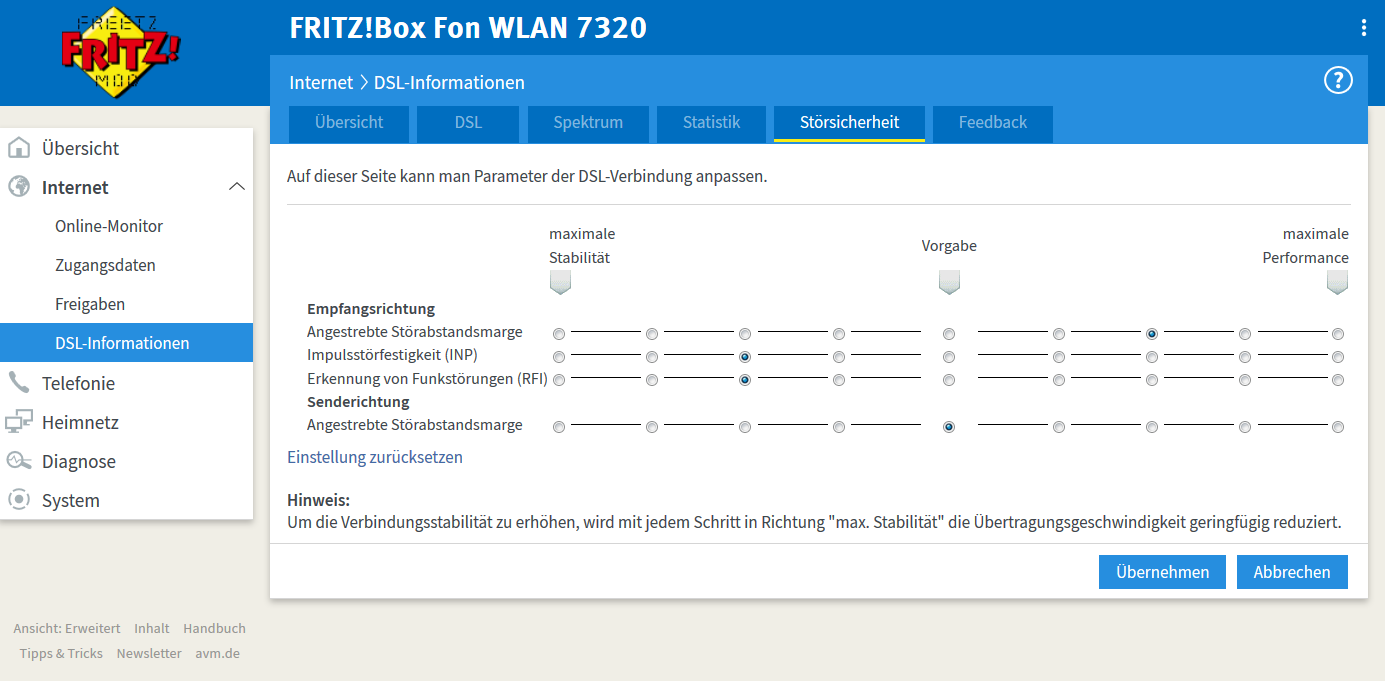Click Internet in the header breadcrumb
This screenshot has width=1385, height=681.
321,82
